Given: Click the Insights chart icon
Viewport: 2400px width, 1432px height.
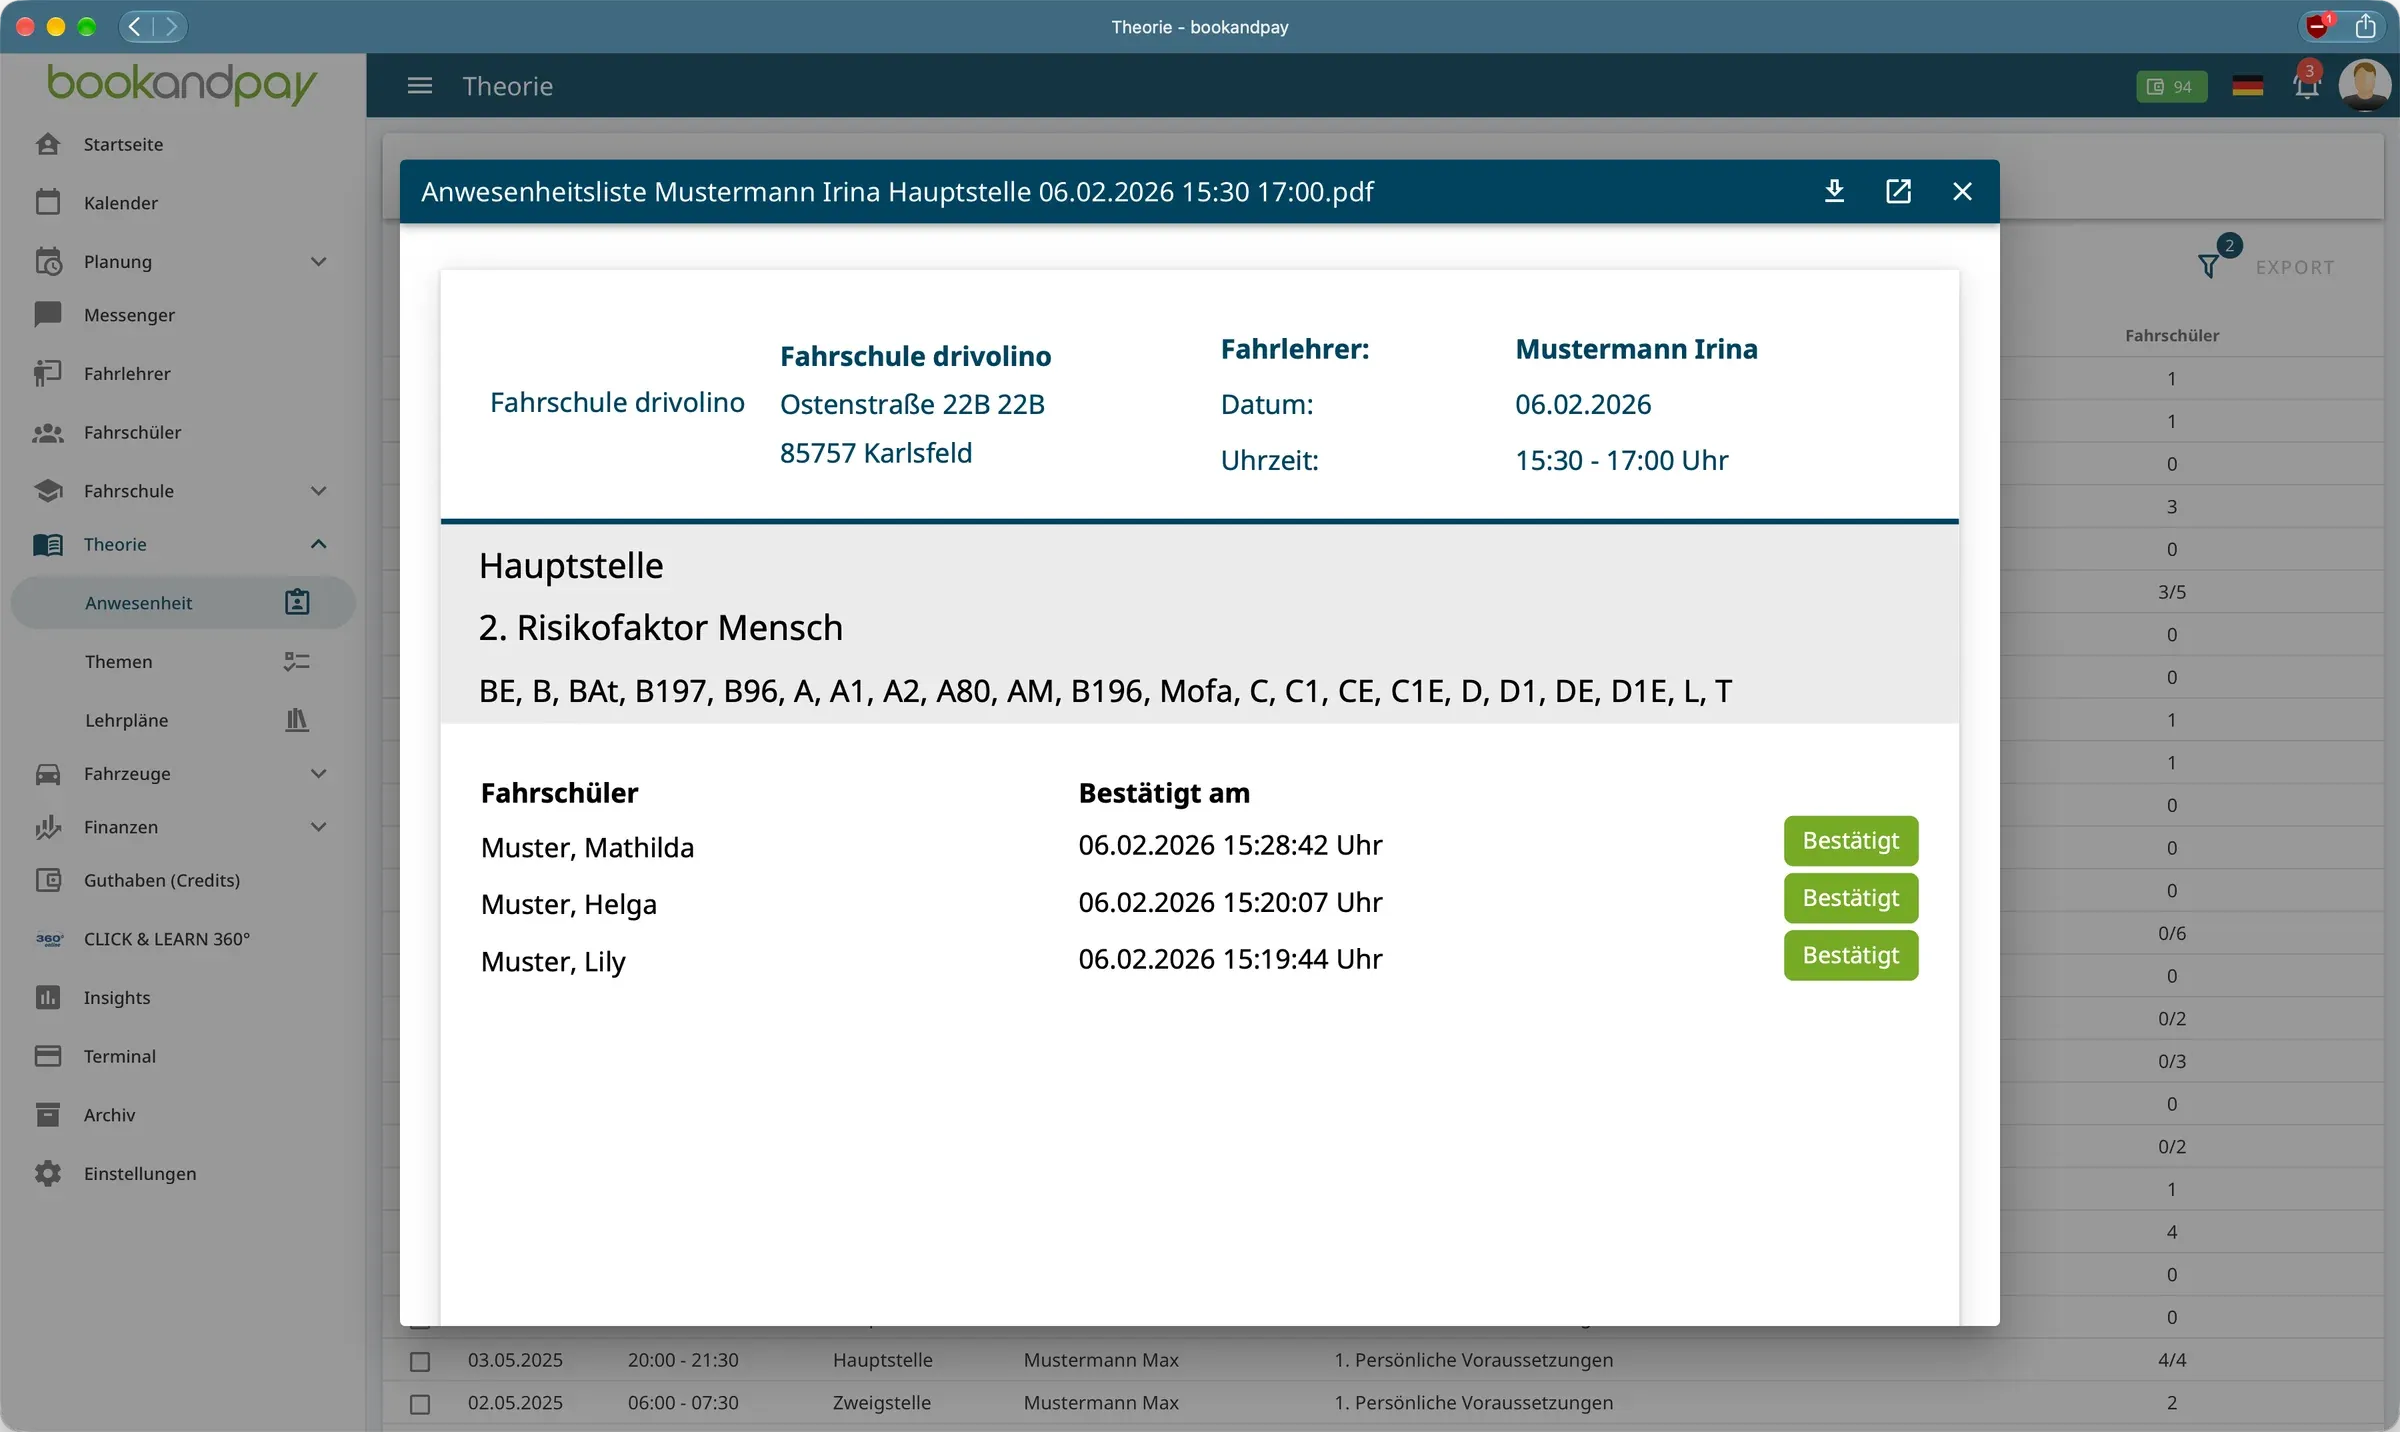Looking at the screenshot, I should 48,997.
